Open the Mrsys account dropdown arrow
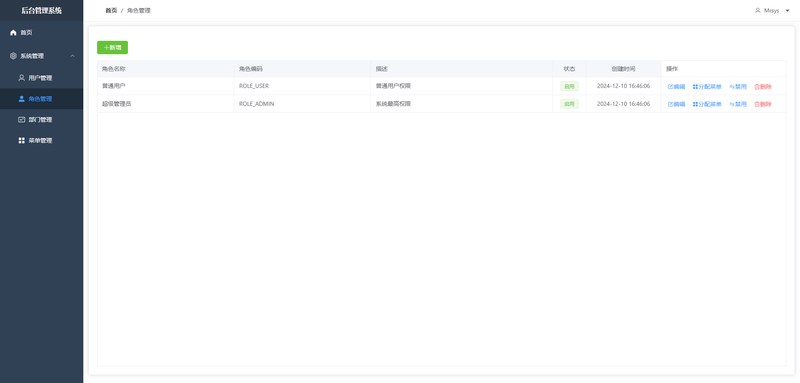Viewport: 800px width, 383px height. click(x=787, y=10)
